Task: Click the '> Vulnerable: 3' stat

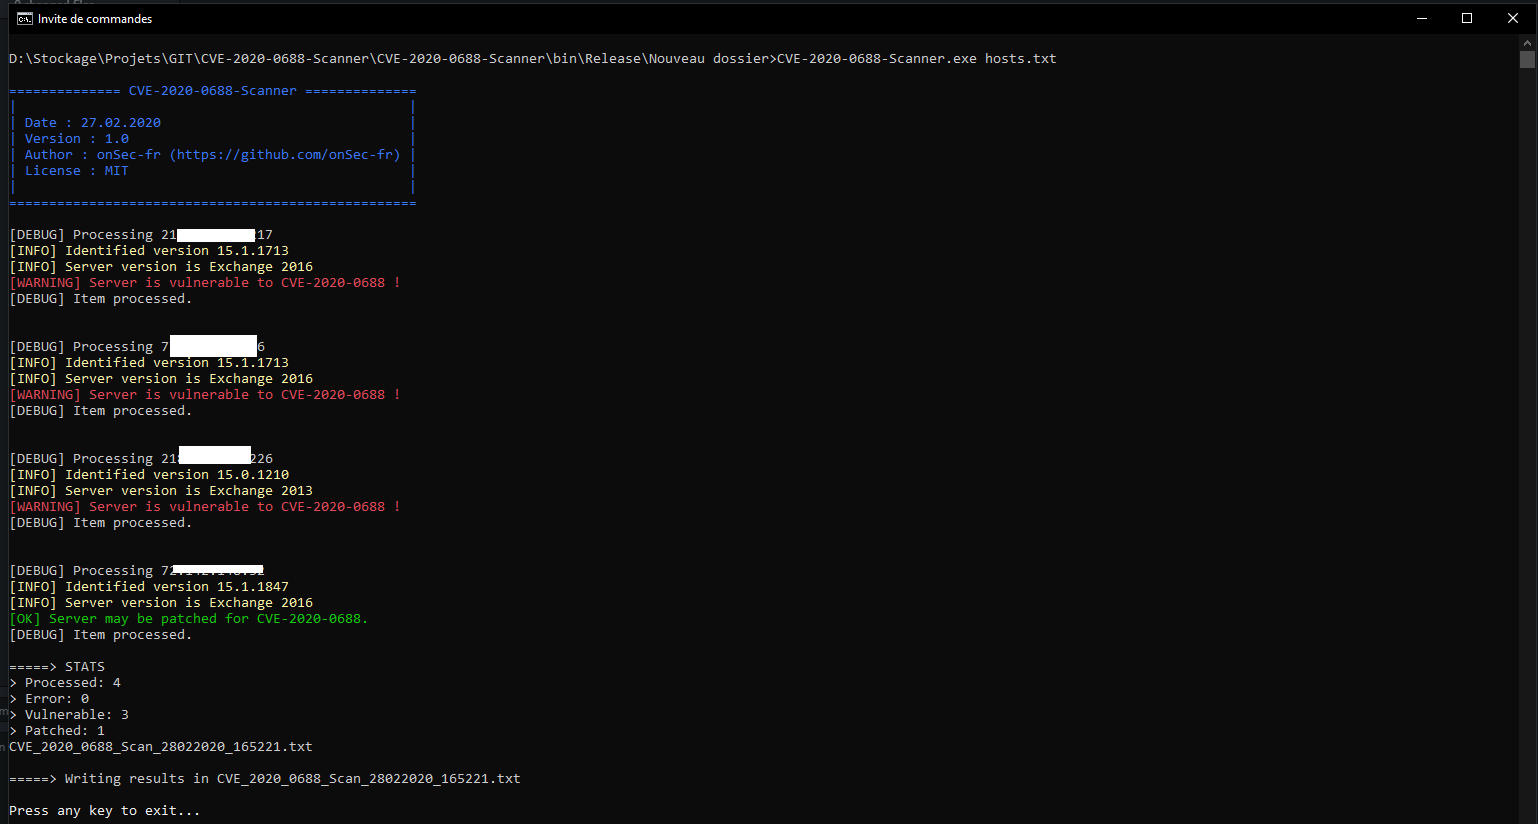Action: [x=69, y=715]
